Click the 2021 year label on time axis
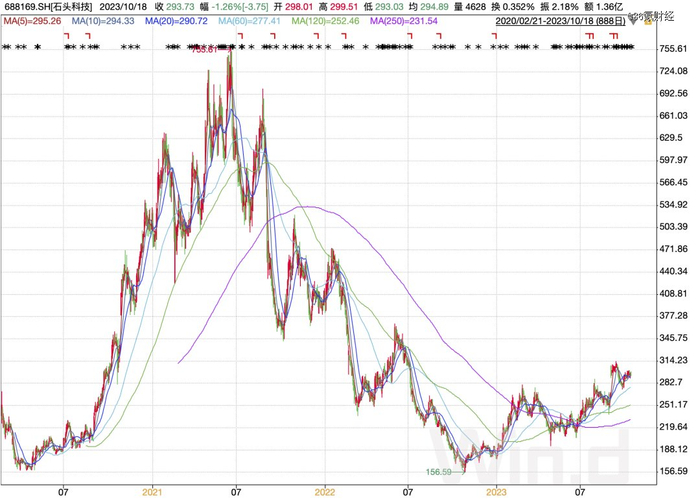Image resolution: width=700 pixels, height=499 pixels. pyautogui.click(x=152, y=492)
